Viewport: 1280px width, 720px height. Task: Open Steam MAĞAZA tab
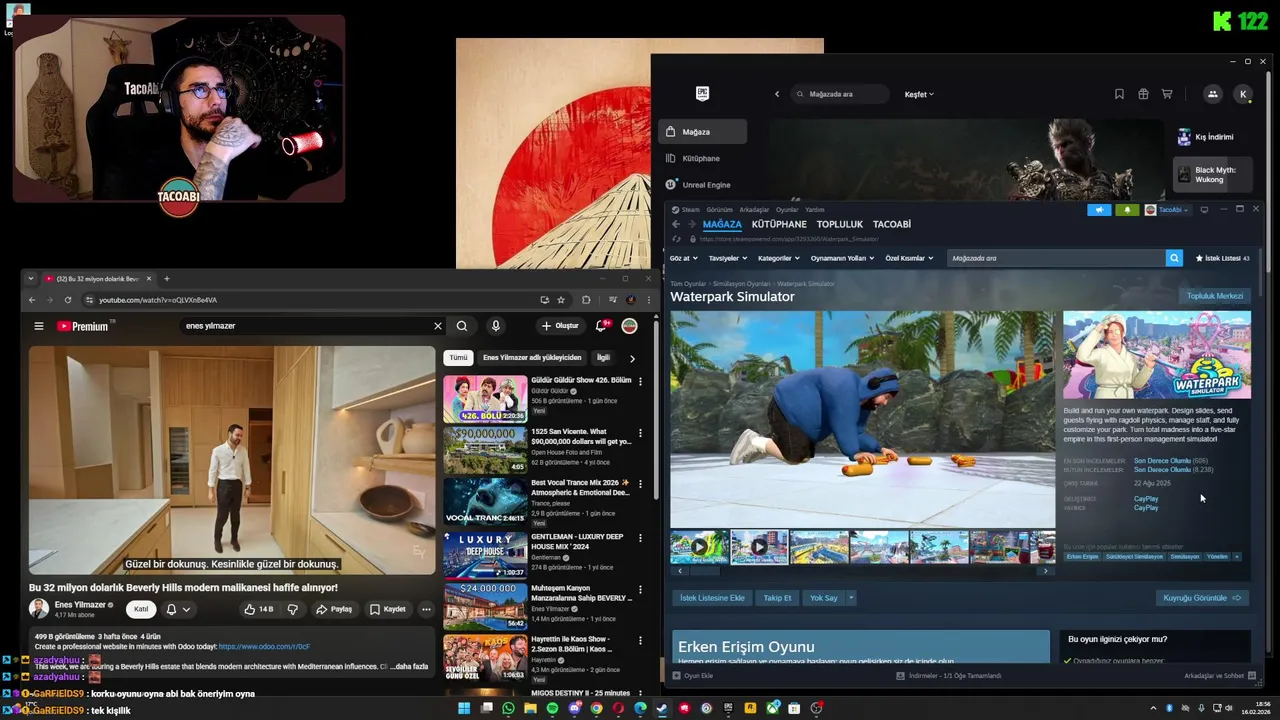tap(722, 224)
